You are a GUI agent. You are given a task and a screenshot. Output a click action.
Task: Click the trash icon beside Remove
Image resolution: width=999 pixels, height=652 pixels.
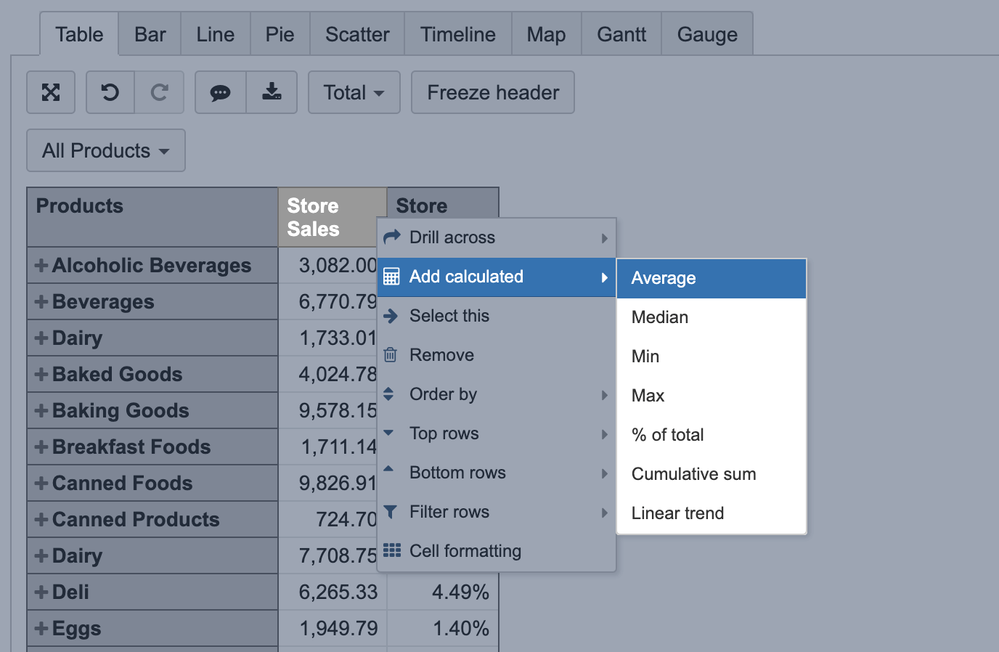click(x=391, y=355)
